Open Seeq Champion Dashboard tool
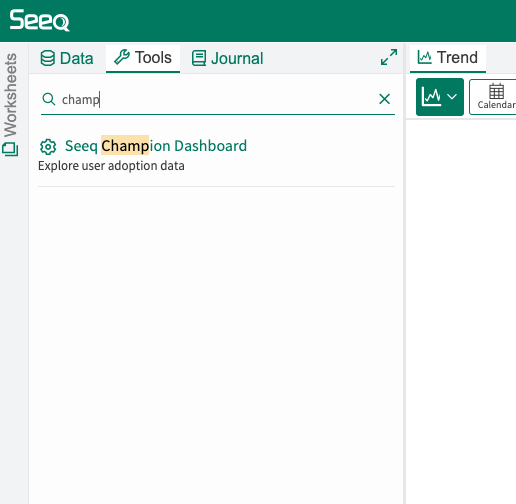The height and width of the screenshot is (504, 516). (156, 146)
